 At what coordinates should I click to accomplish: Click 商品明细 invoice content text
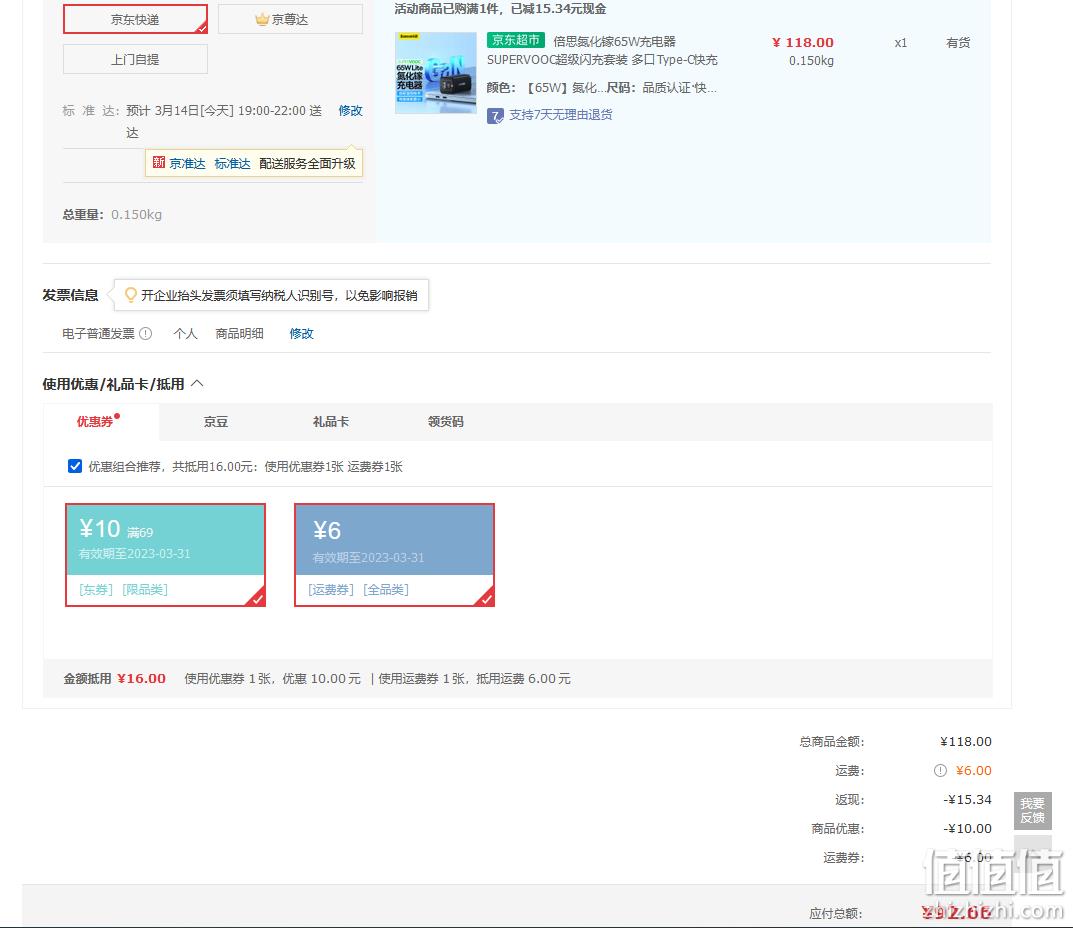[240, 333]
